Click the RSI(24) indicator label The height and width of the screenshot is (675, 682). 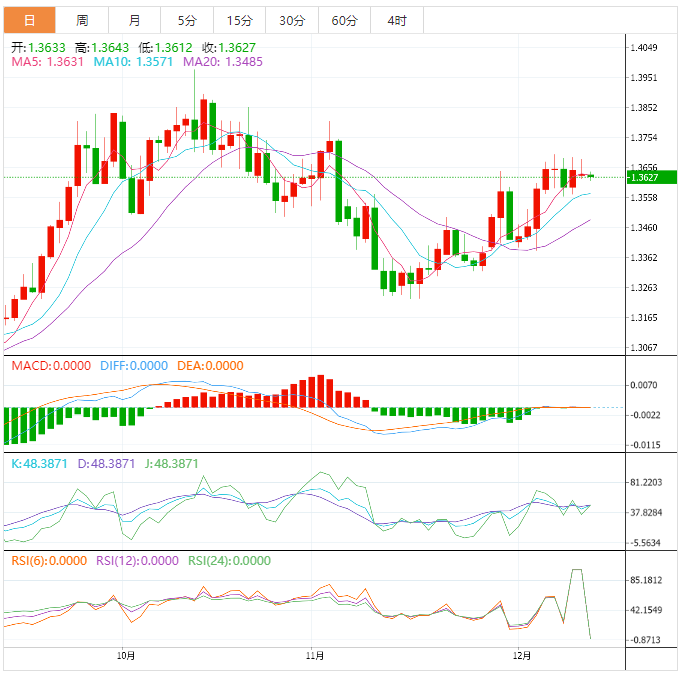[228, 561]
